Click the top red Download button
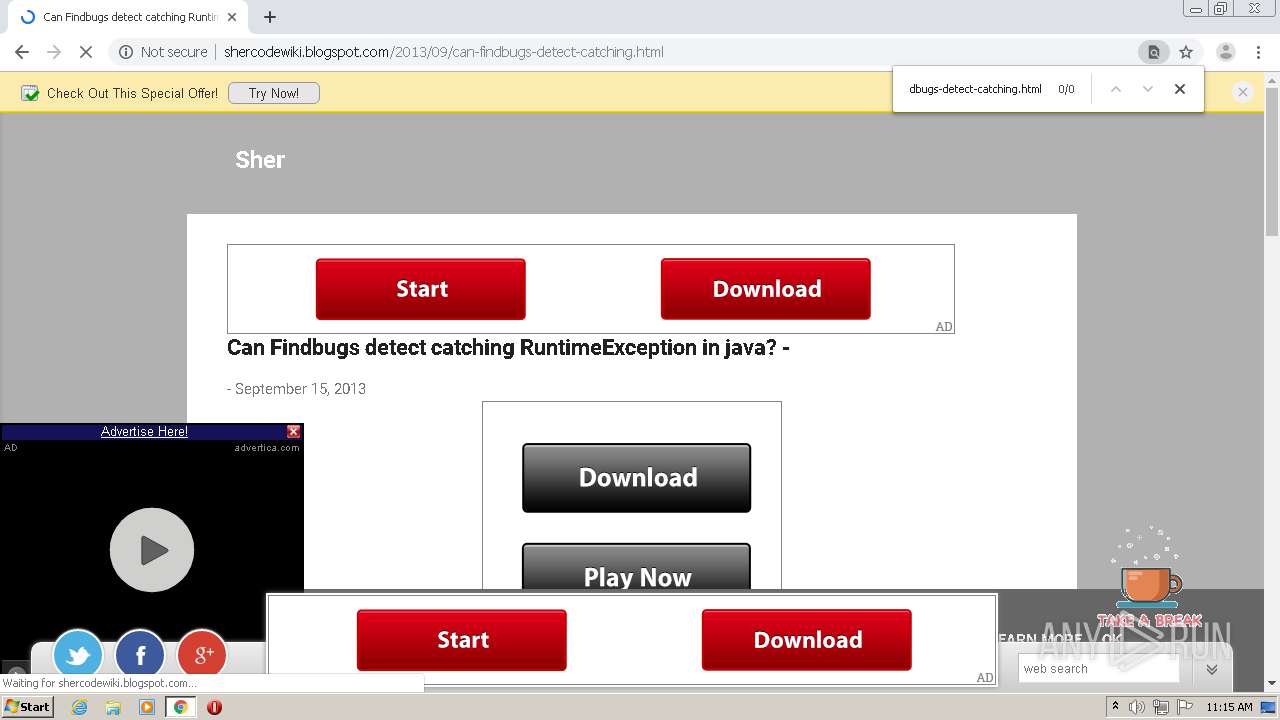 [766, 289]
